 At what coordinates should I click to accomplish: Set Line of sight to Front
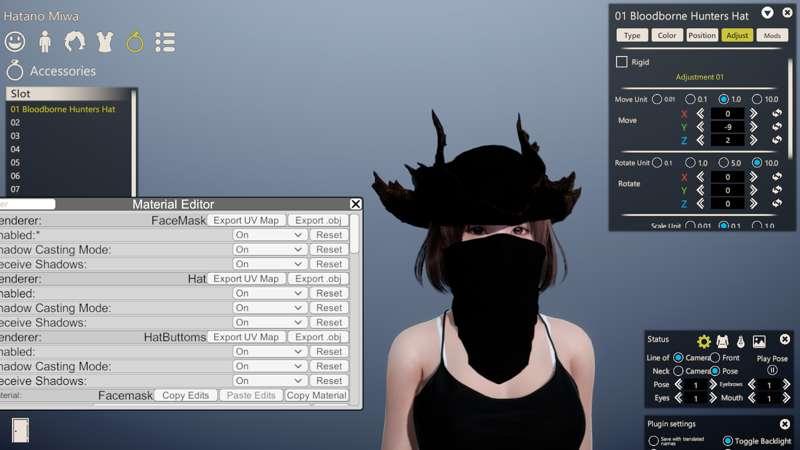coord(715,357)
